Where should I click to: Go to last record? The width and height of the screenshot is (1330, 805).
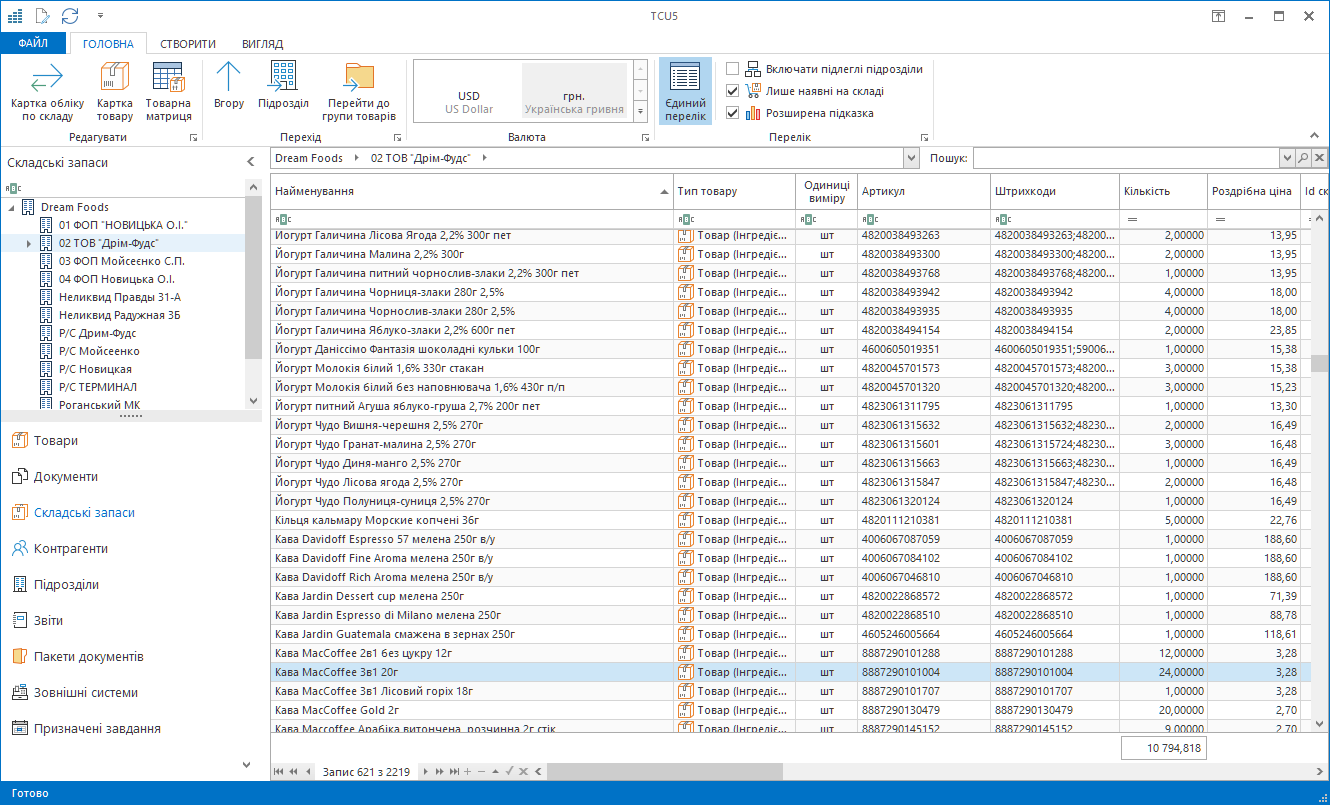click(x=454, y=771)
